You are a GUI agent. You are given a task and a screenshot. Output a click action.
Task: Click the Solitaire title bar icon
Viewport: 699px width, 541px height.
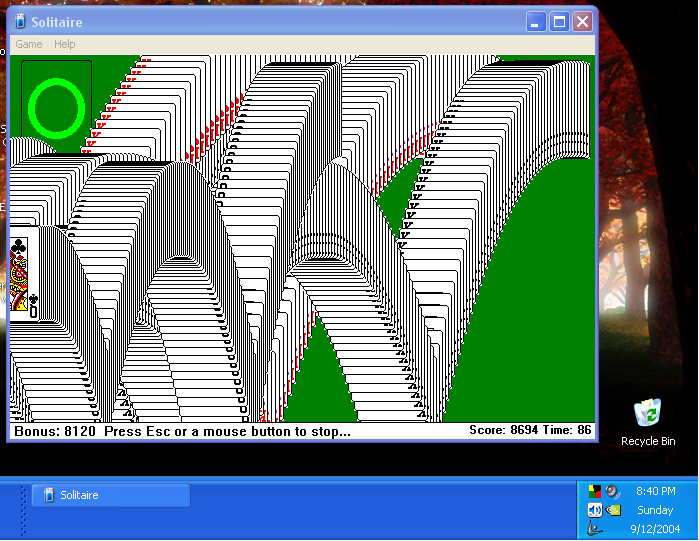coord(20,22)
